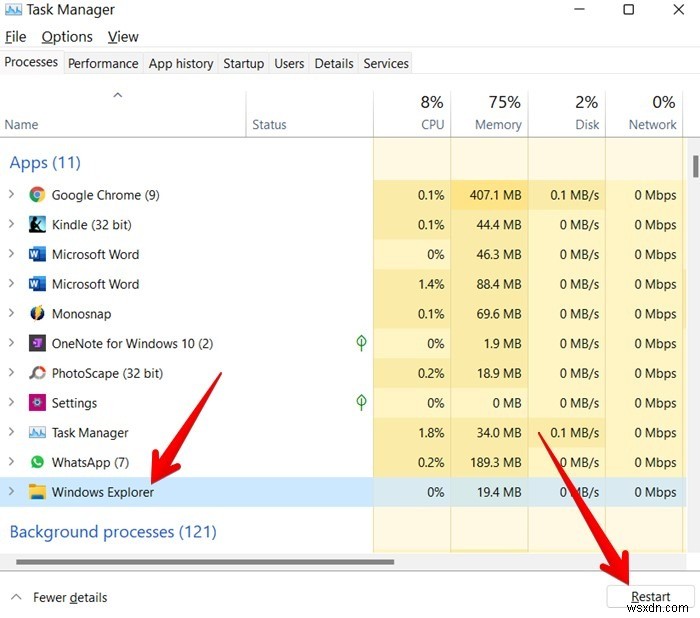Click the 189.3 MB memory value

point(496,463)
